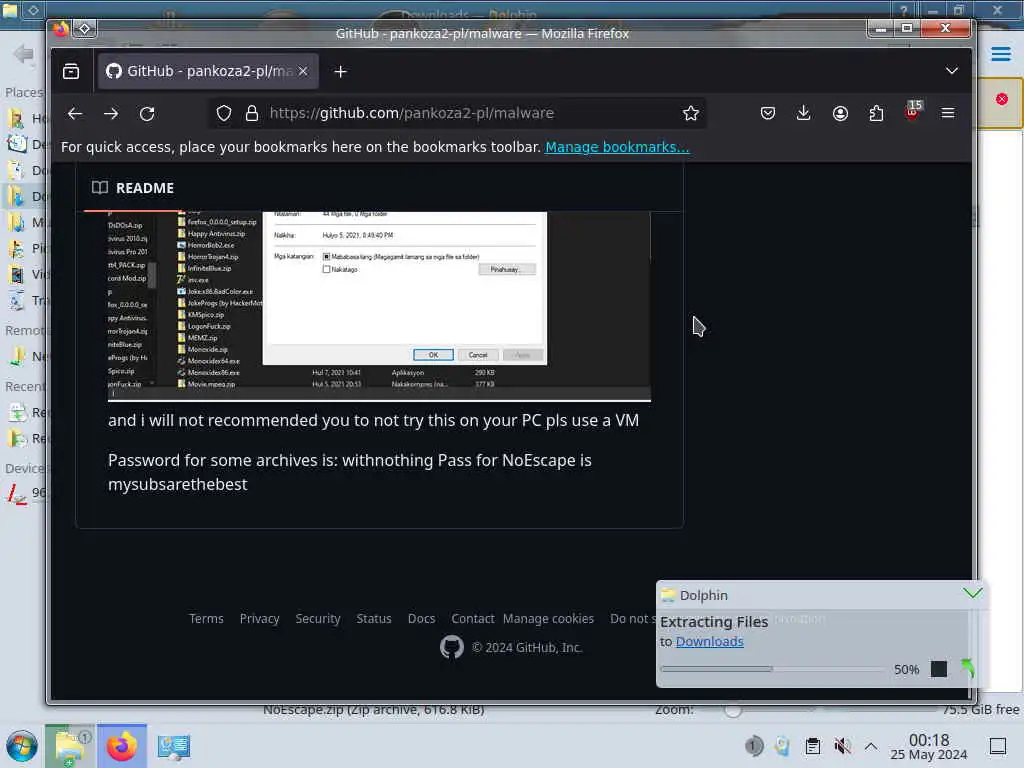Adjust Dolphin zoom slider
Image resolution: width=1024 pixels, height=768 pixels.
click(x=733, y=710)
